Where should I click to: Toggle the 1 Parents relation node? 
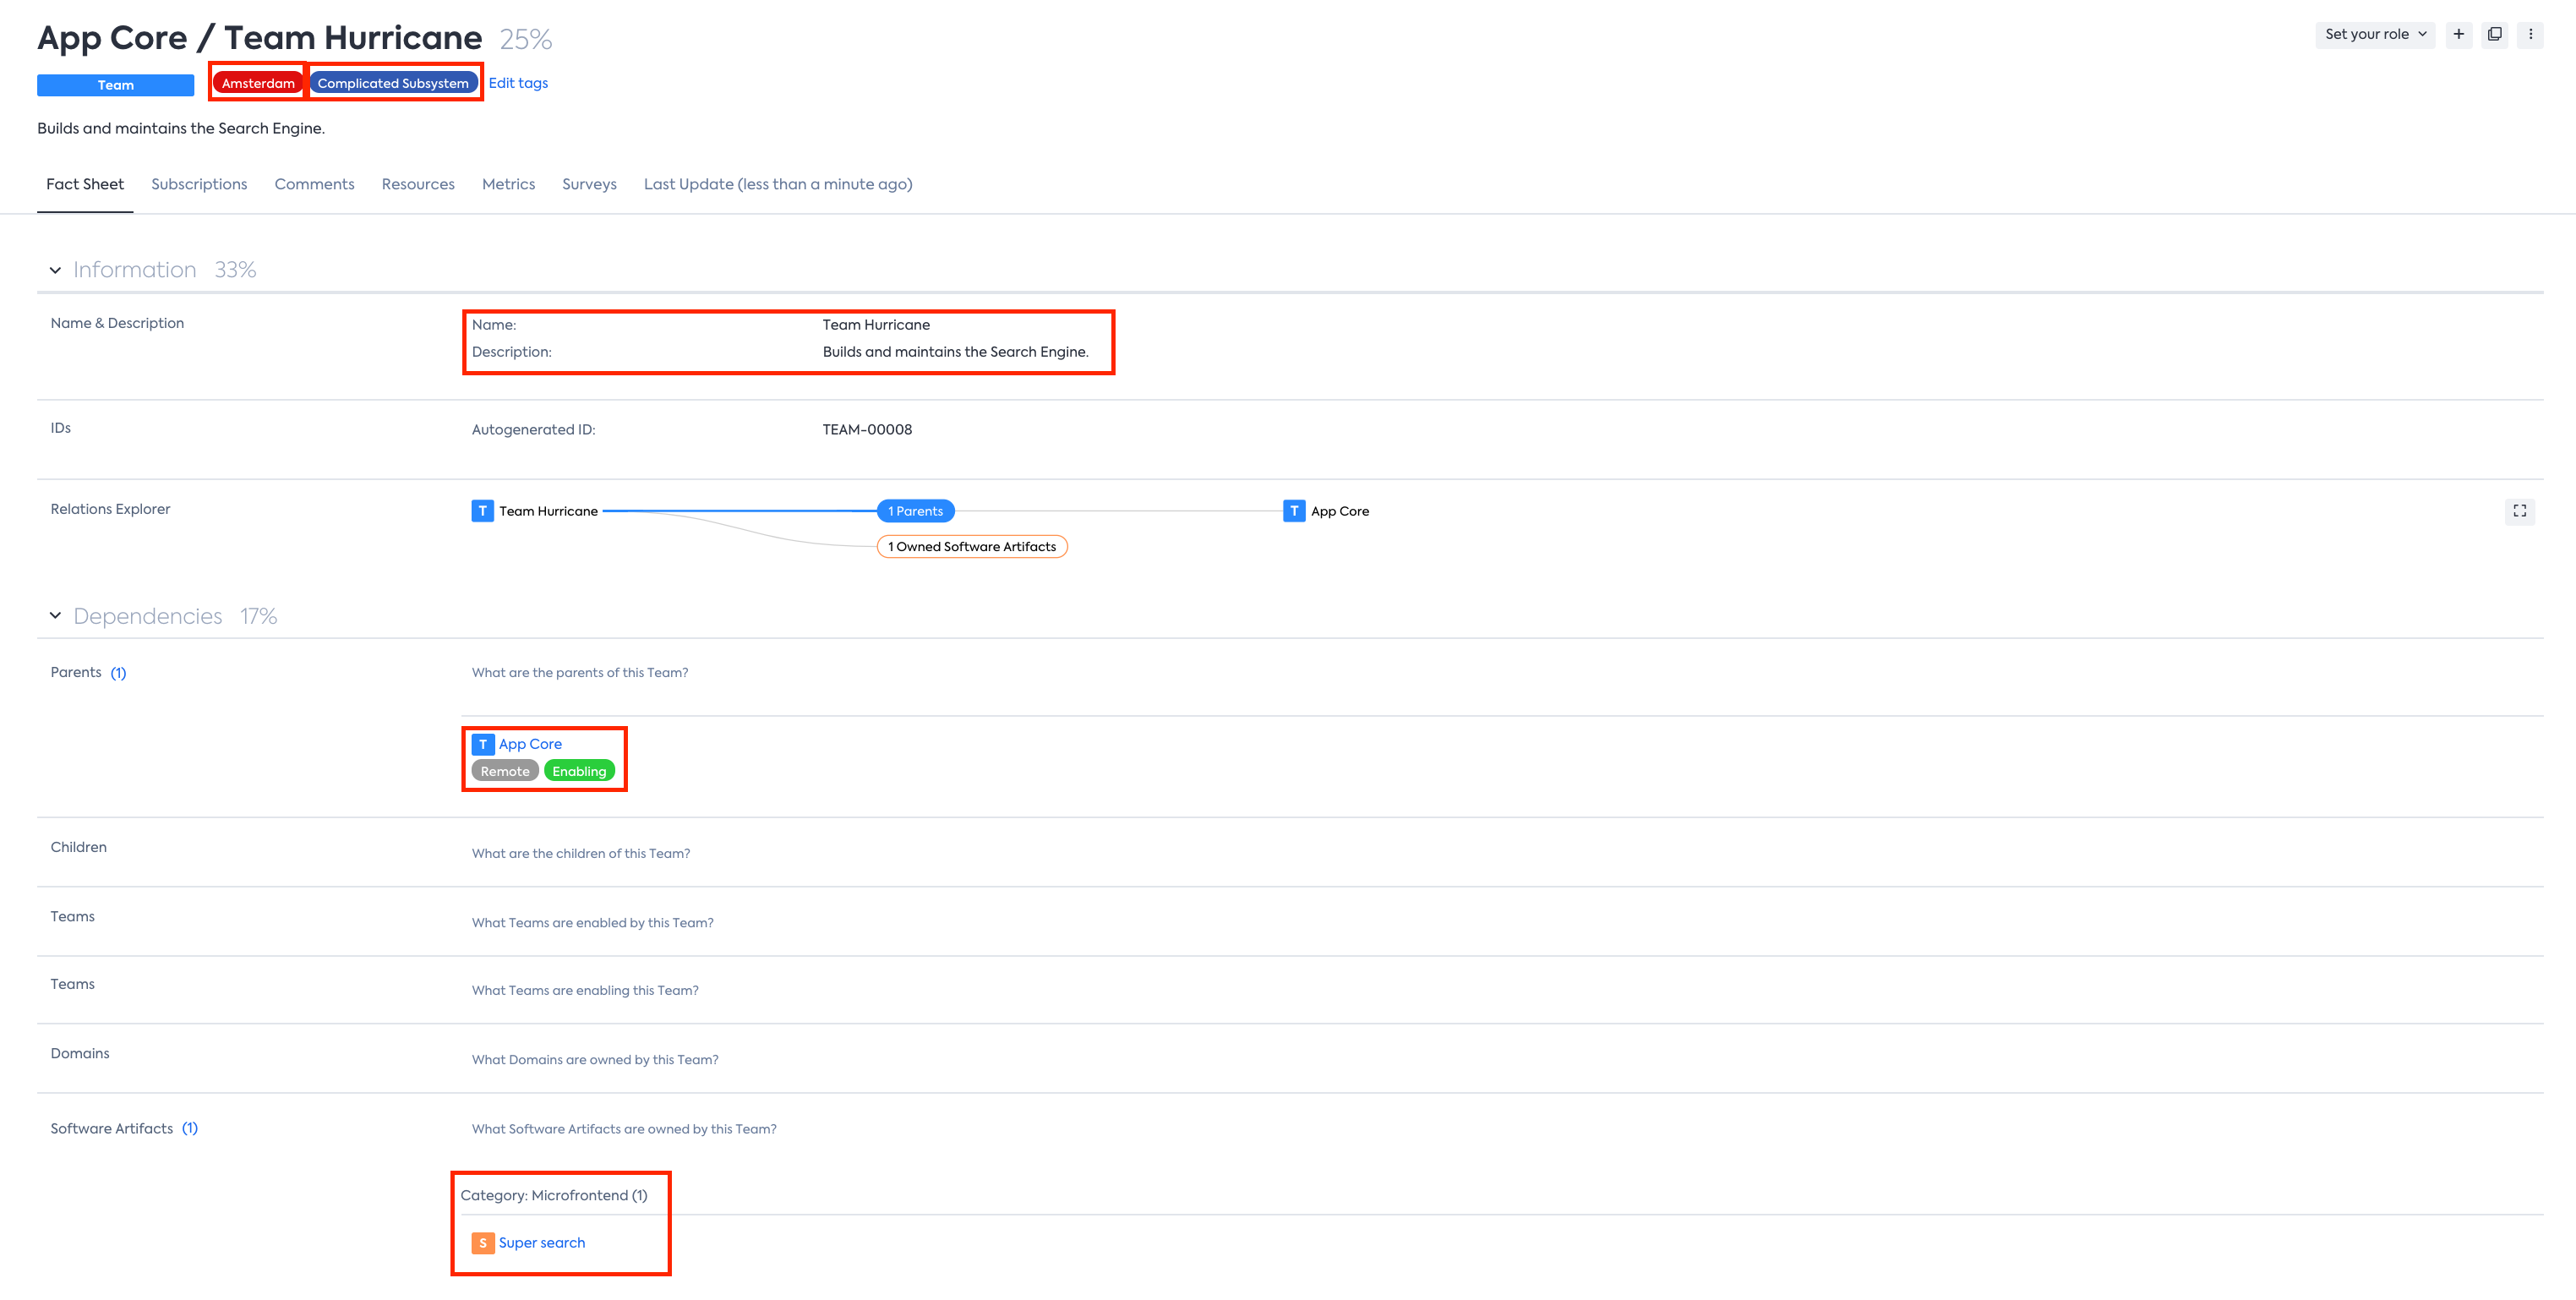point(915,511)
